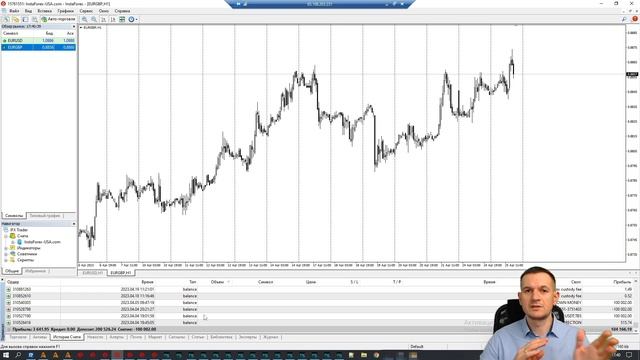Toggle the Market Watch window toolbar icon
Viewport: 640px width, 360px height.
(25, 19)
